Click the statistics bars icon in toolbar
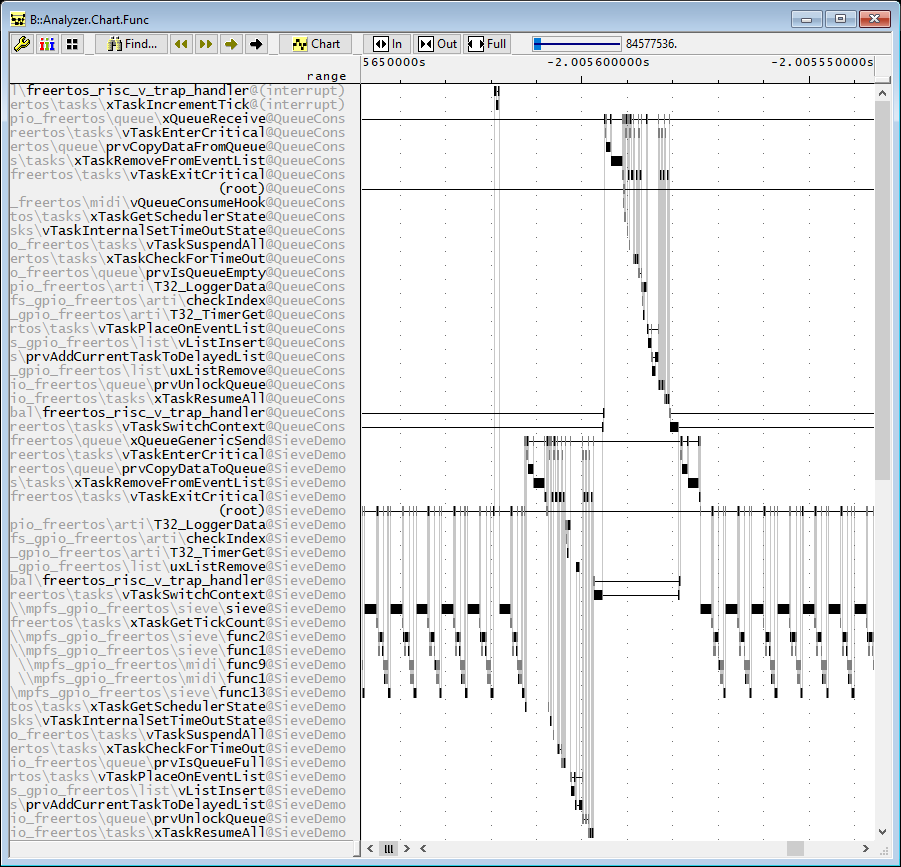 pos(47,44)
